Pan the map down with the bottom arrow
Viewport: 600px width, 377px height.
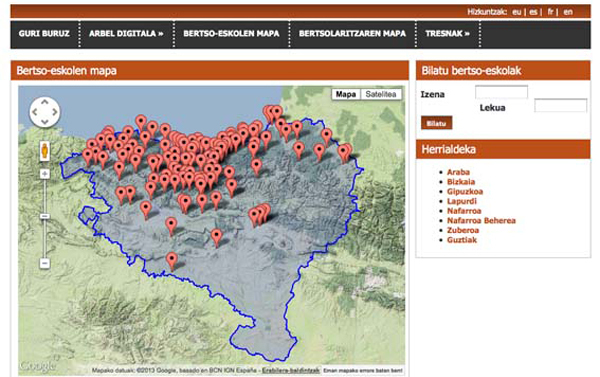coord(45,122)
